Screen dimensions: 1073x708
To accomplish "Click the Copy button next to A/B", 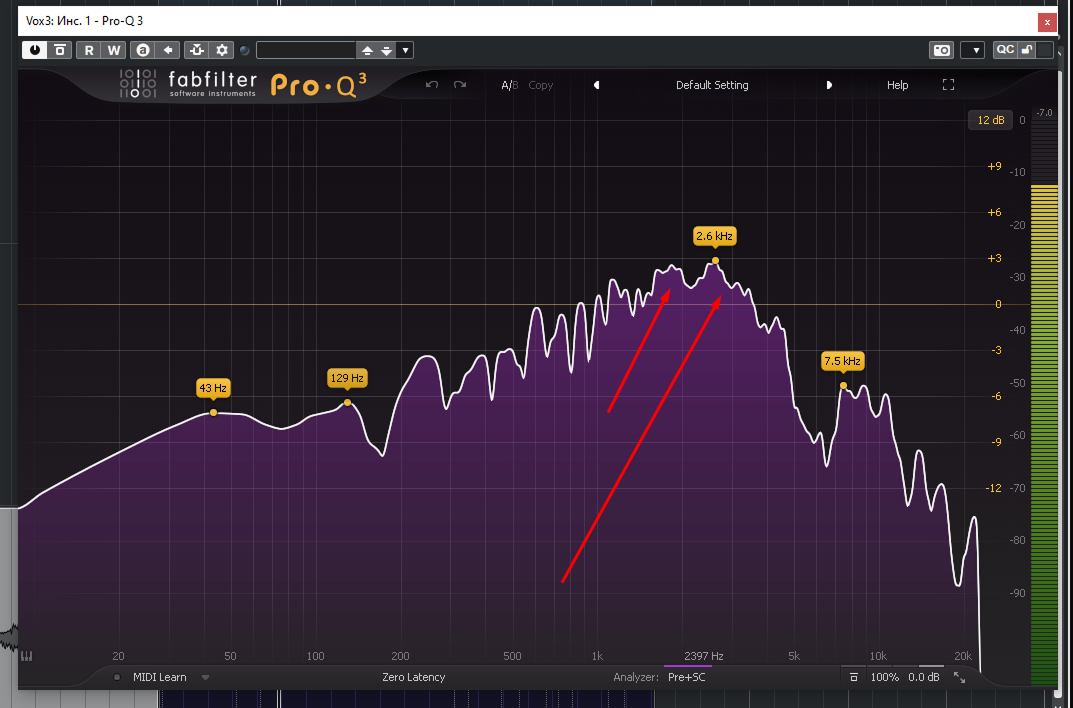I will click(540, 86).
